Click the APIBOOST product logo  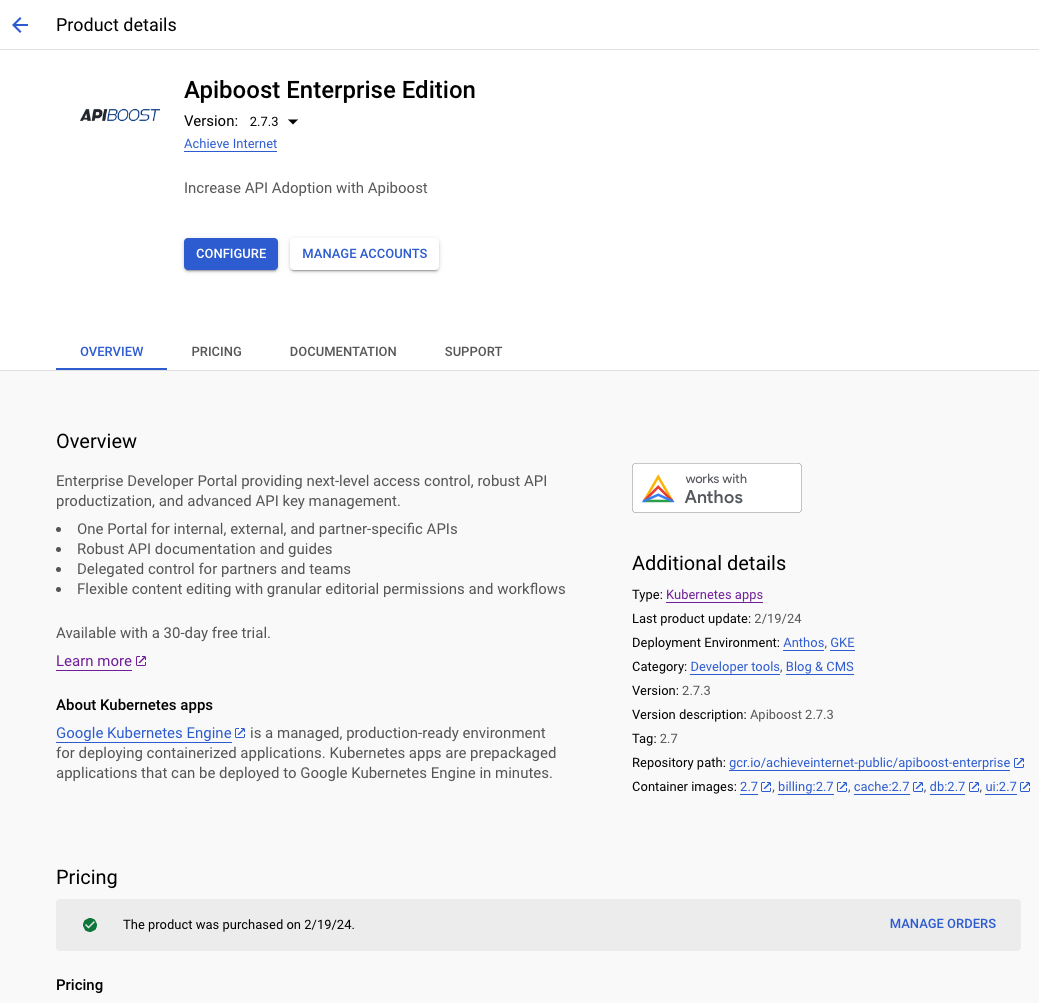(x=119, y=115)
